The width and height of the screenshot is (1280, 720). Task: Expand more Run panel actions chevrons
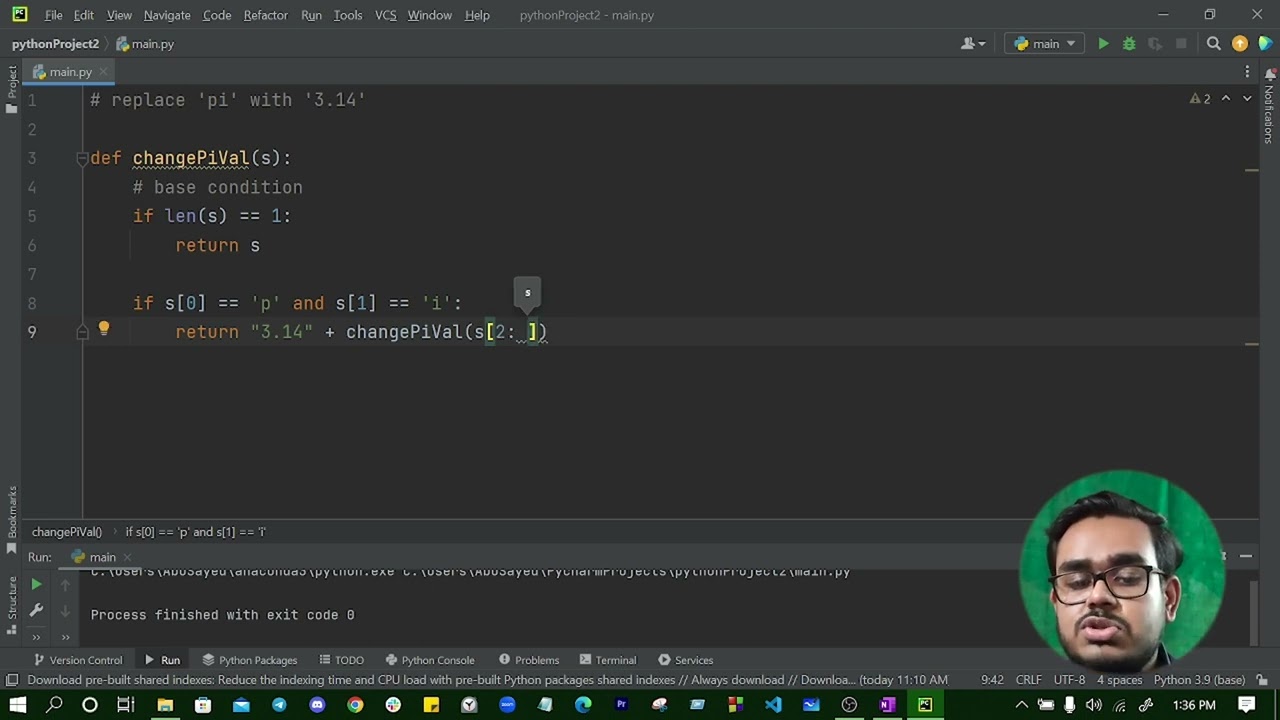(x=36, y=636)
